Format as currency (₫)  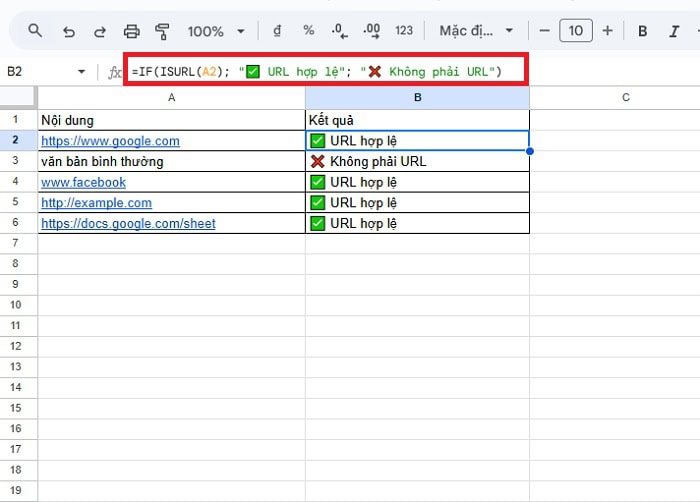click(x=276, y=31)
